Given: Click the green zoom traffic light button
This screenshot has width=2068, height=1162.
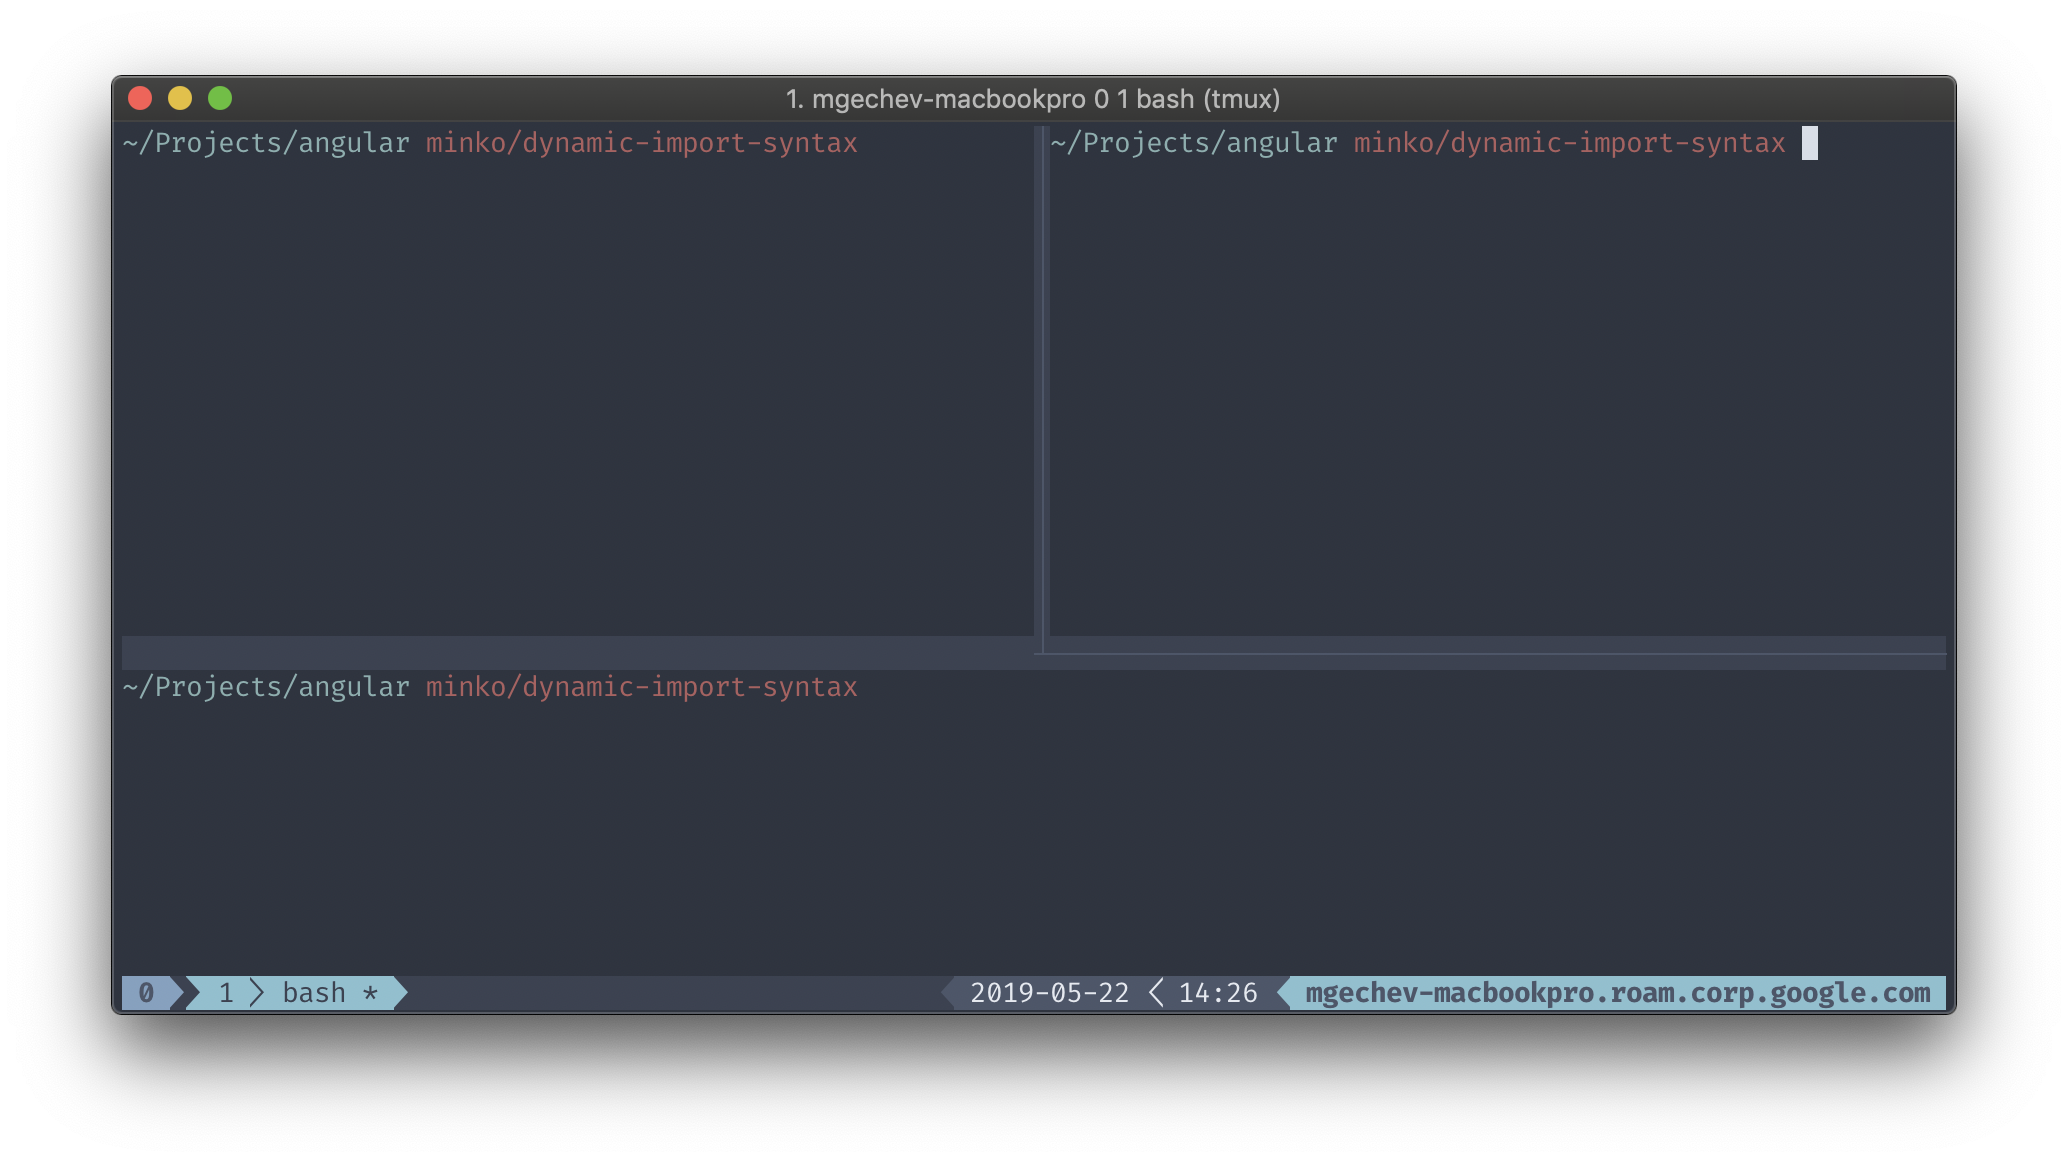Looking at the screenshot, I should pyautogui.click(x=220, y=98).
